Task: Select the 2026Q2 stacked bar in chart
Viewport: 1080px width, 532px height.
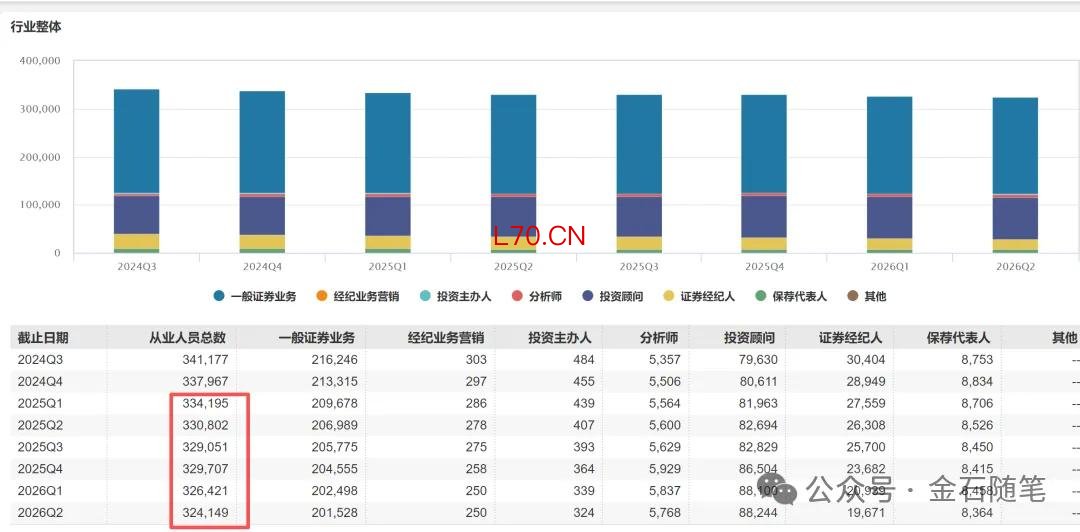Action: click(x=1015, y=175)
